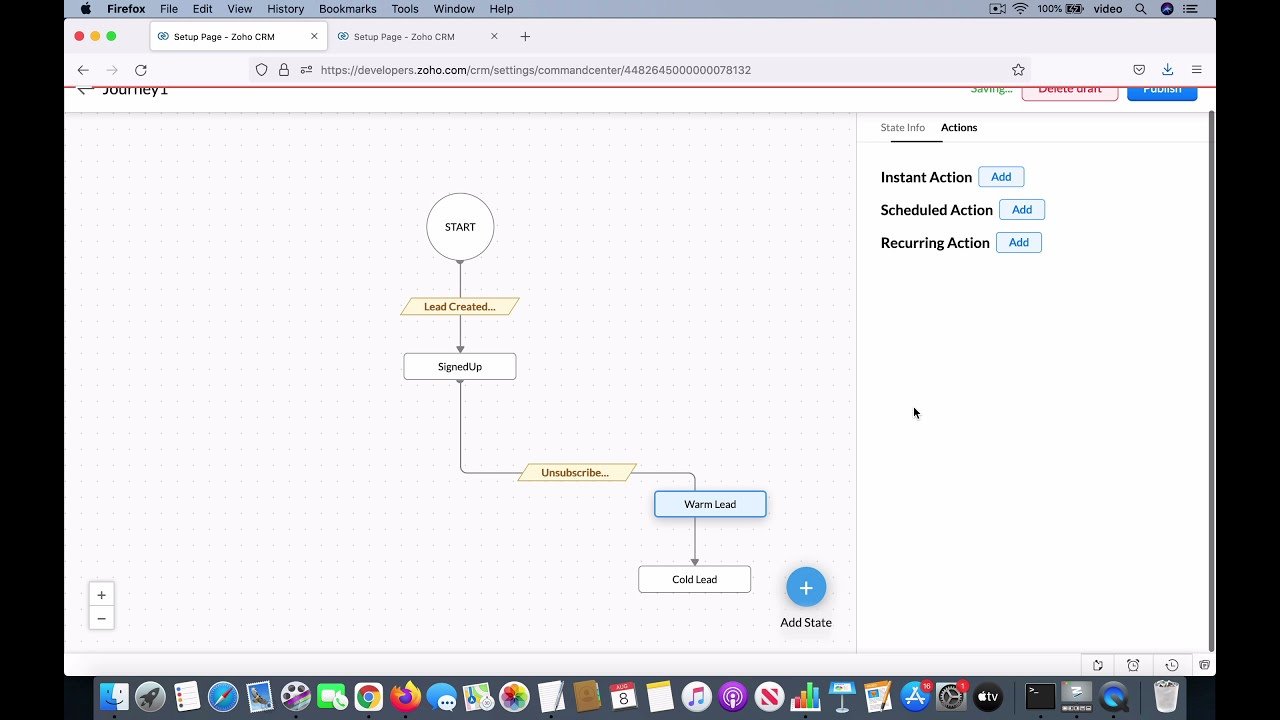
Task: Add a Recurring Action
Action: click(x=1019, y=243)
